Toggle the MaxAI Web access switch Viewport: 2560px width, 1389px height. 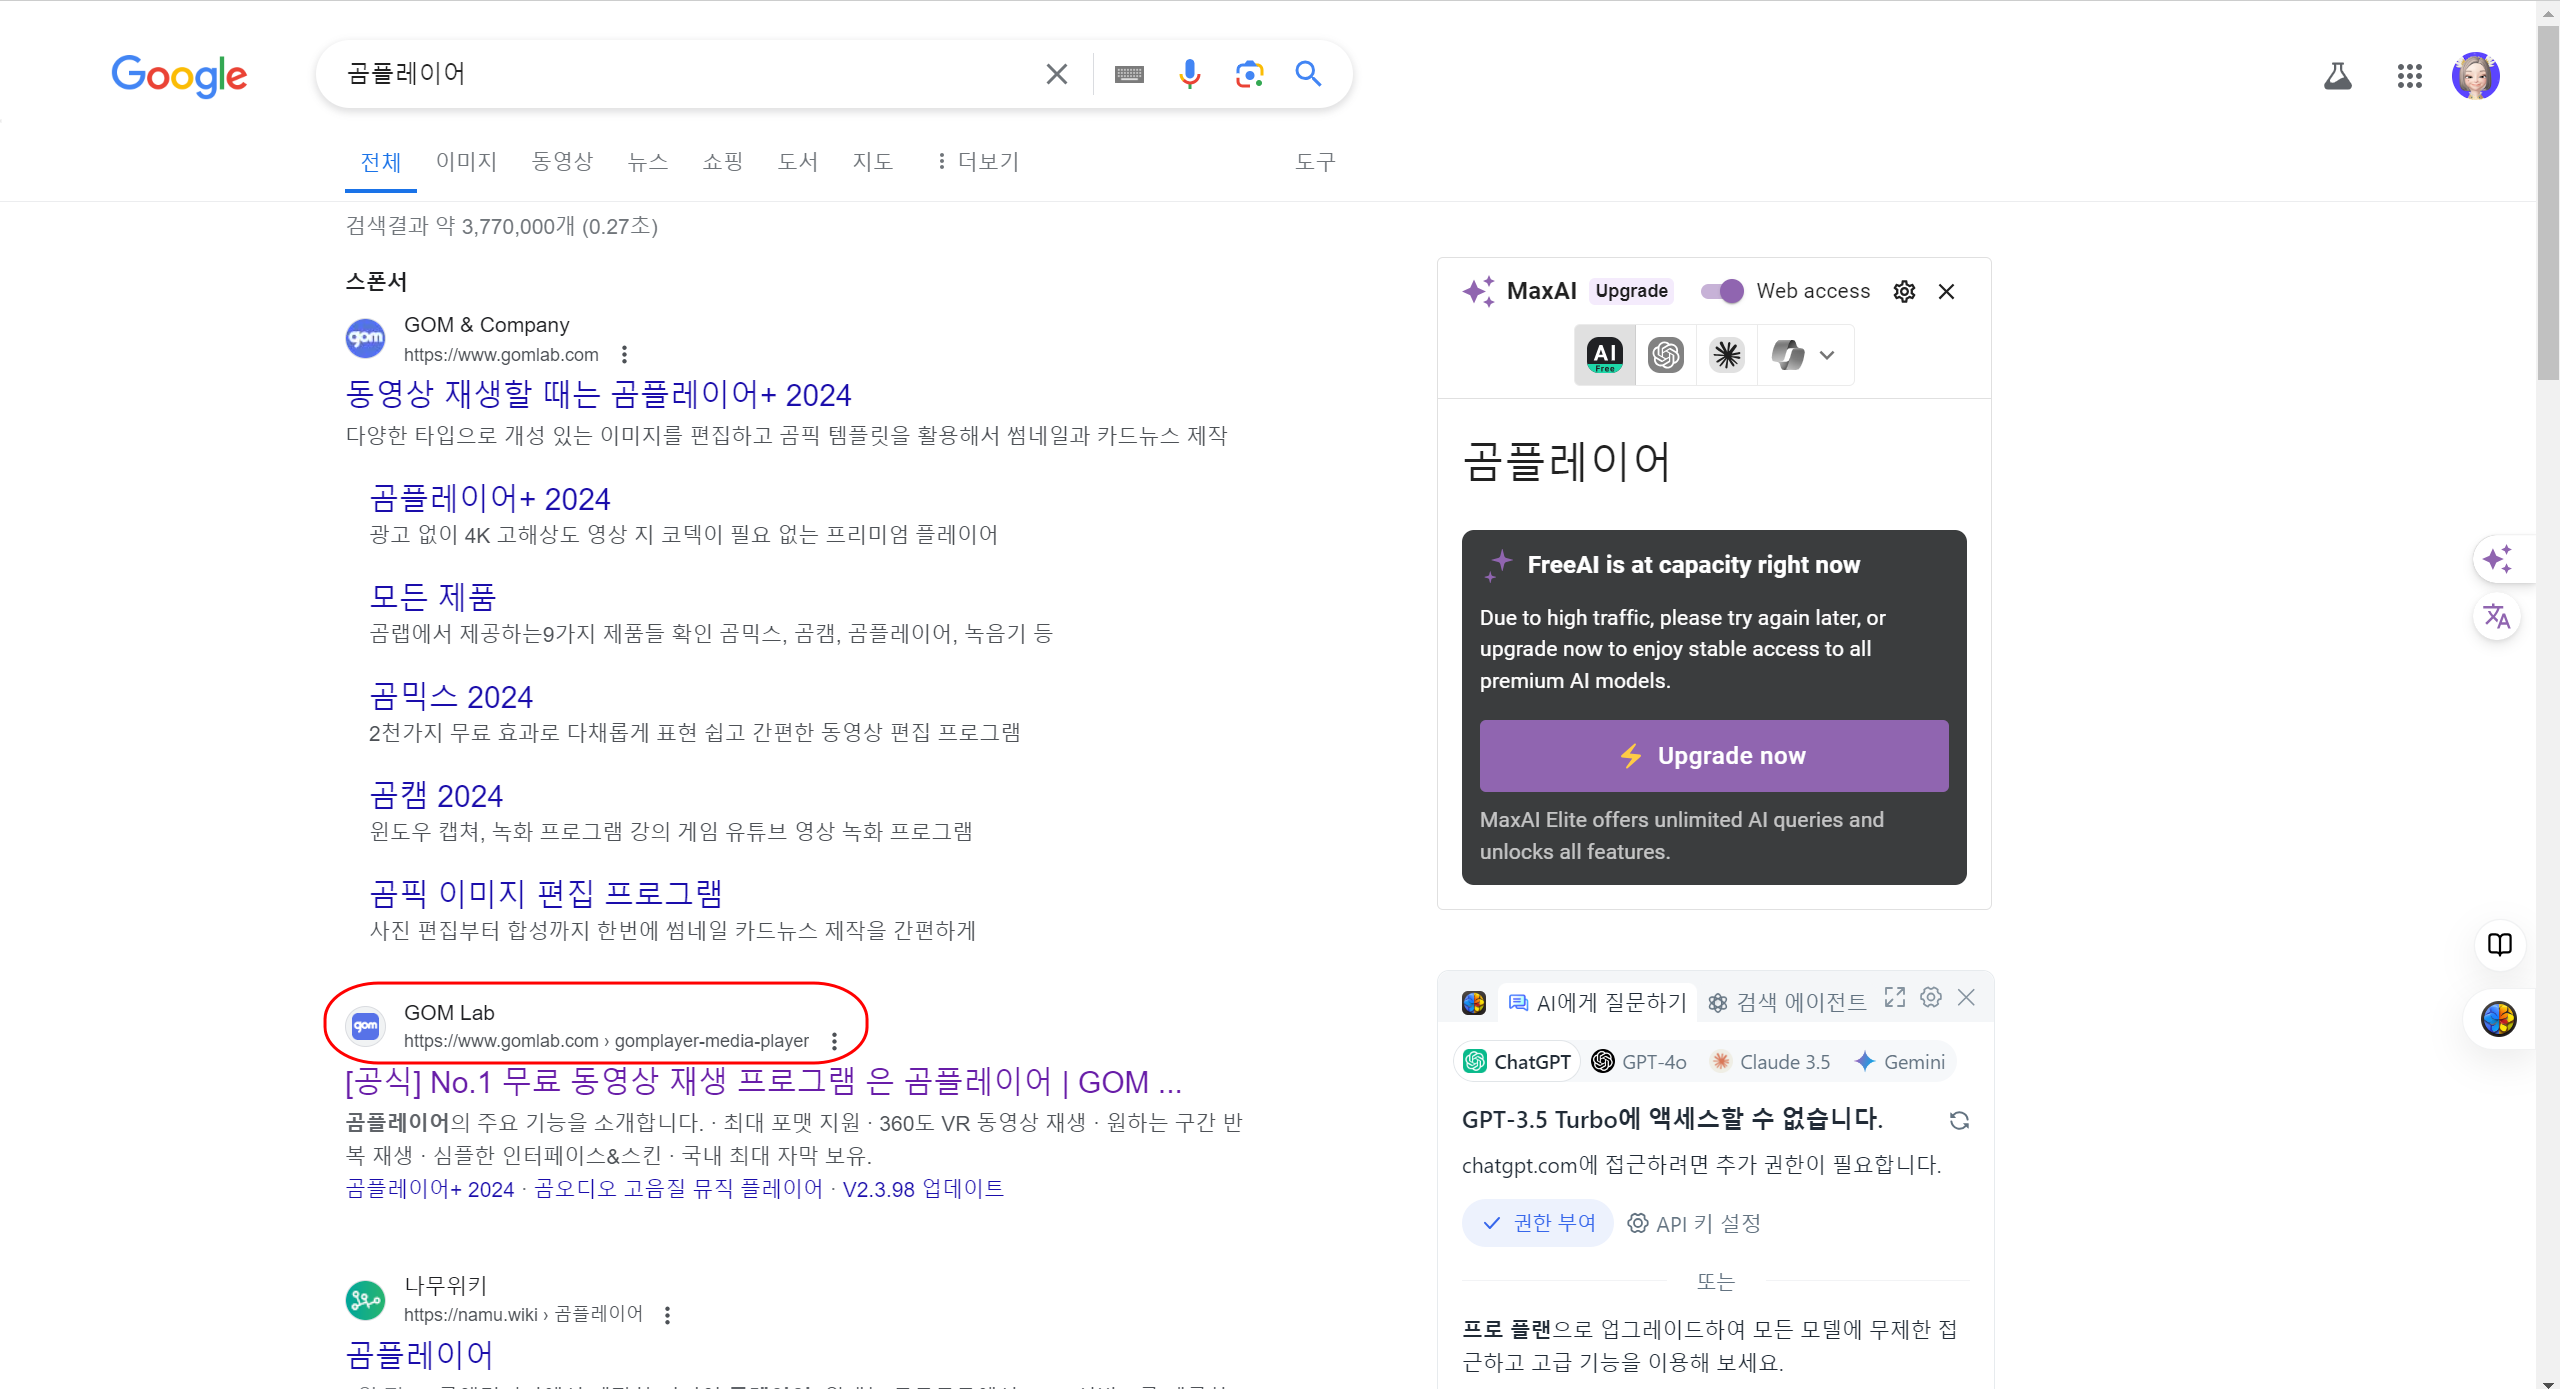click(x=1722, y=291)
